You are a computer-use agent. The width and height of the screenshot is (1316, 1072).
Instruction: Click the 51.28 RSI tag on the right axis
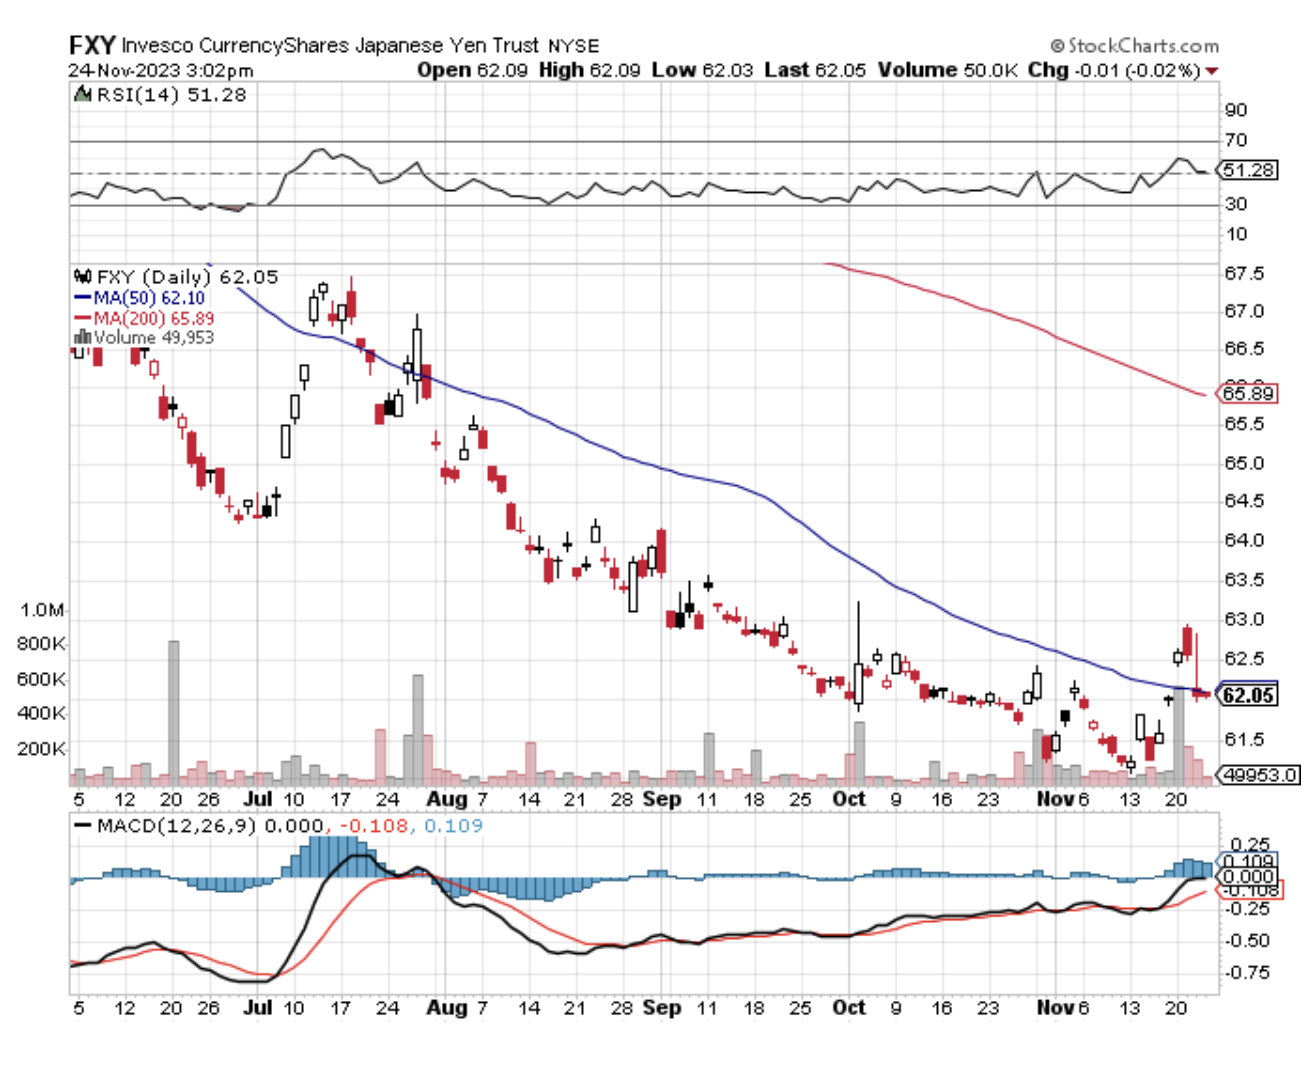coord(1250,170)
